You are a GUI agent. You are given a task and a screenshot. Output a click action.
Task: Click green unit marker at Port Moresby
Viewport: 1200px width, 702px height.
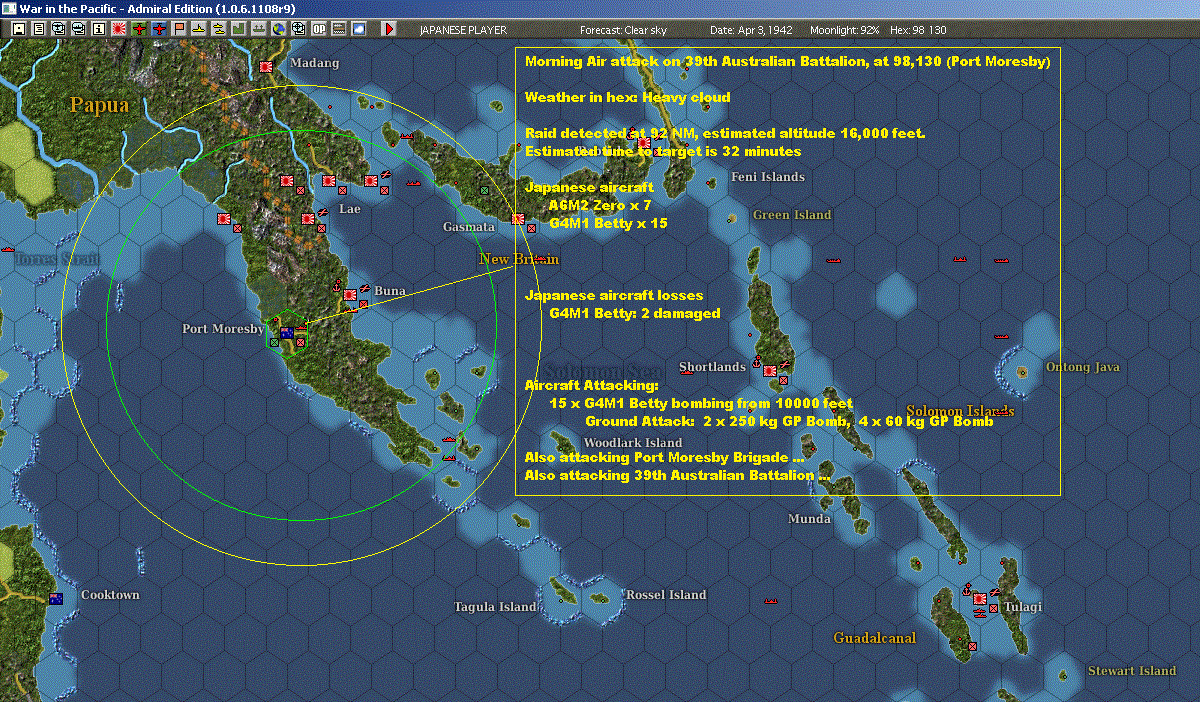click(274, 342)
